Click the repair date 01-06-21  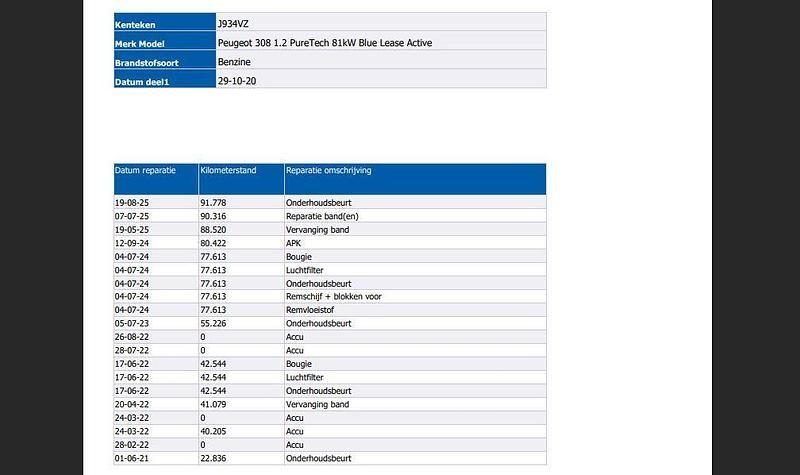point(133,459)
